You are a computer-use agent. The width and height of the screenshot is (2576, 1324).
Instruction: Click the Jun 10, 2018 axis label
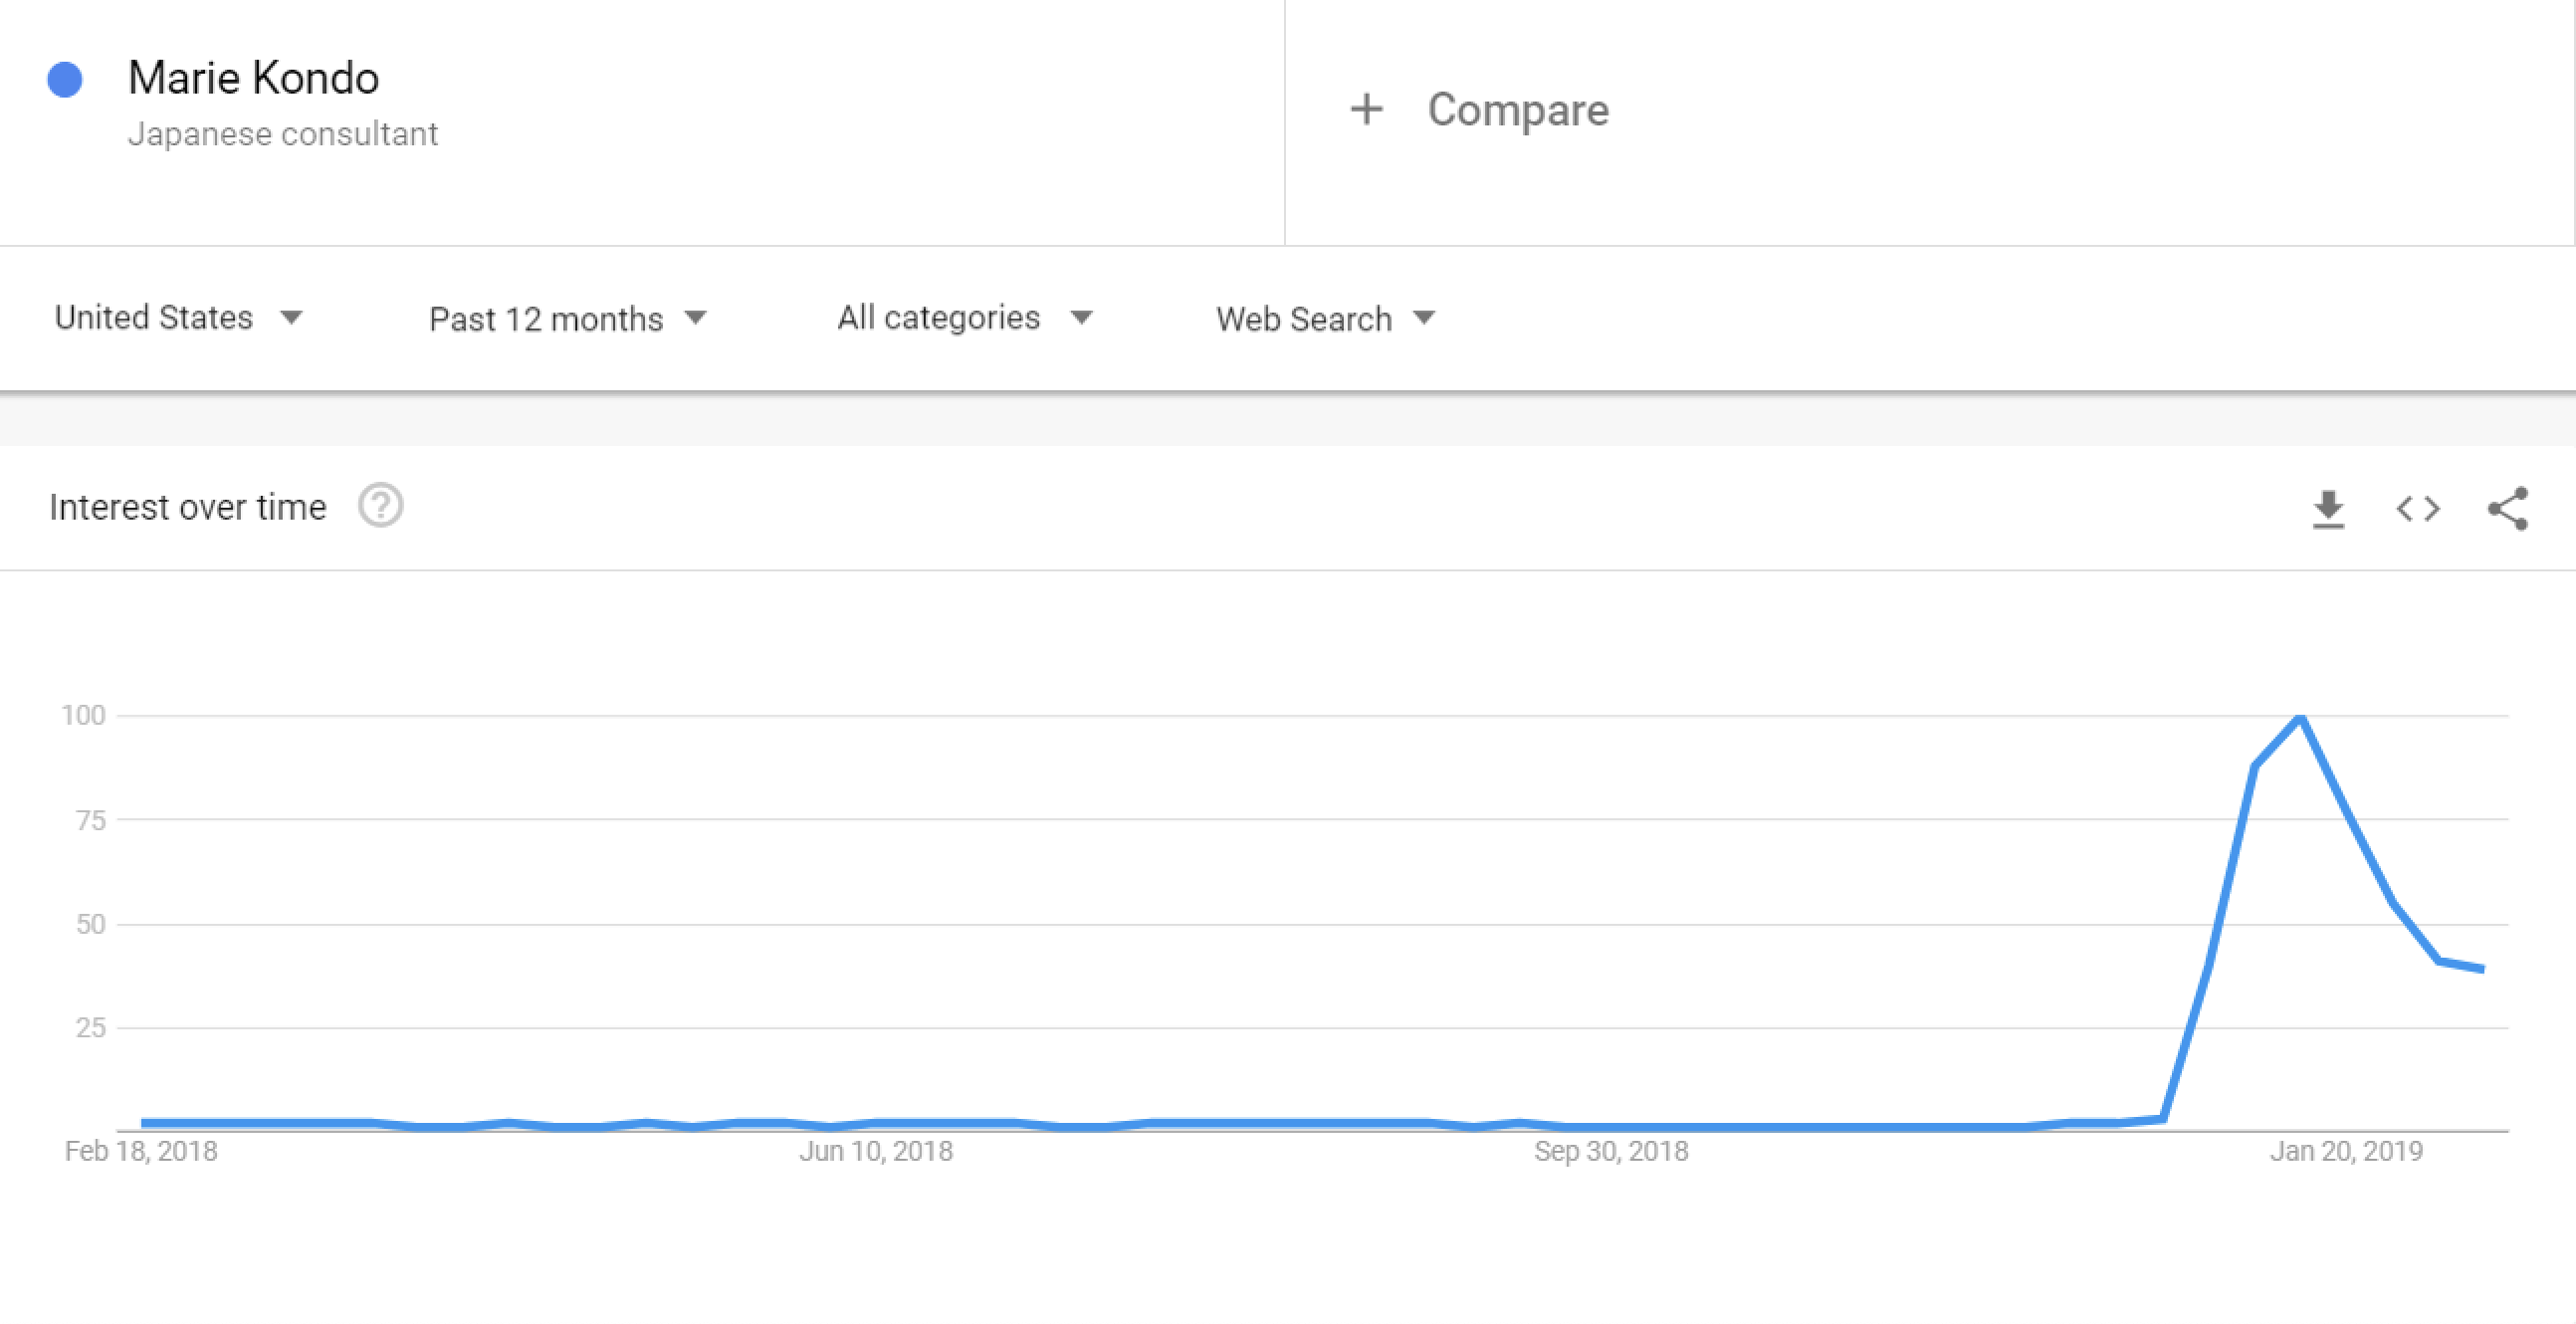876,1151
